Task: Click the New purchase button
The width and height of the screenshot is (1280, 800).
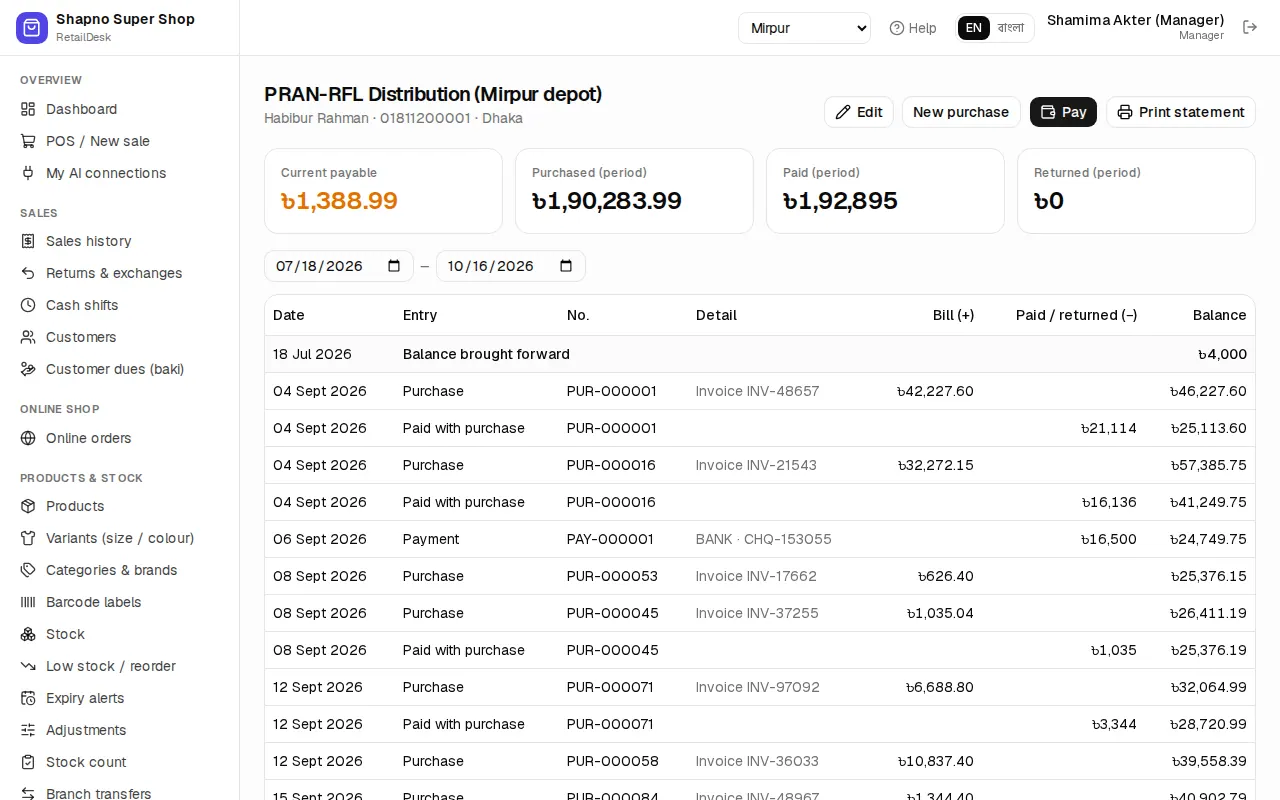Action: (x=961, y=112)
